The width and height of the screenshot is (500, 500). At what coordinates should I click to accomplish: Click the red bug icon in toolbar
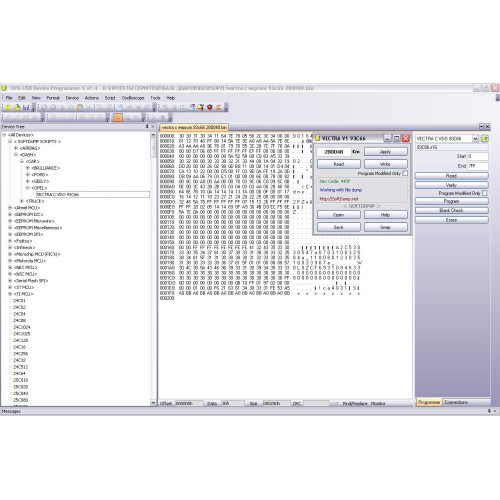click(210, 107)
